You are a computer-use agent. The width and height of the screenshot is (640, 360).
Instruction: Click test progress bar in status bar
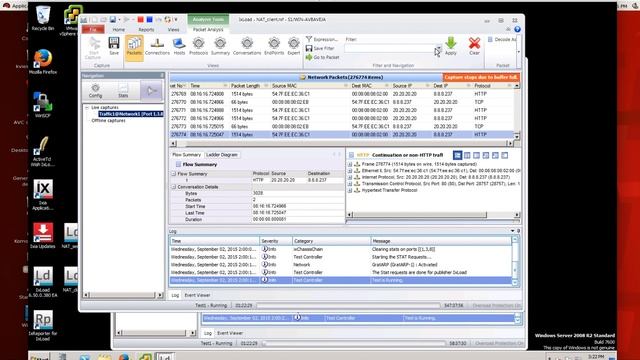[x=348, y=305]
